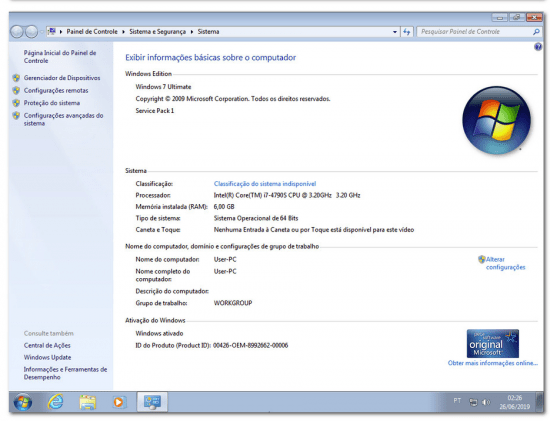Click the 6,00 GB memory value
This screenshot has width=550, height=421.
(x=224, y=207)
